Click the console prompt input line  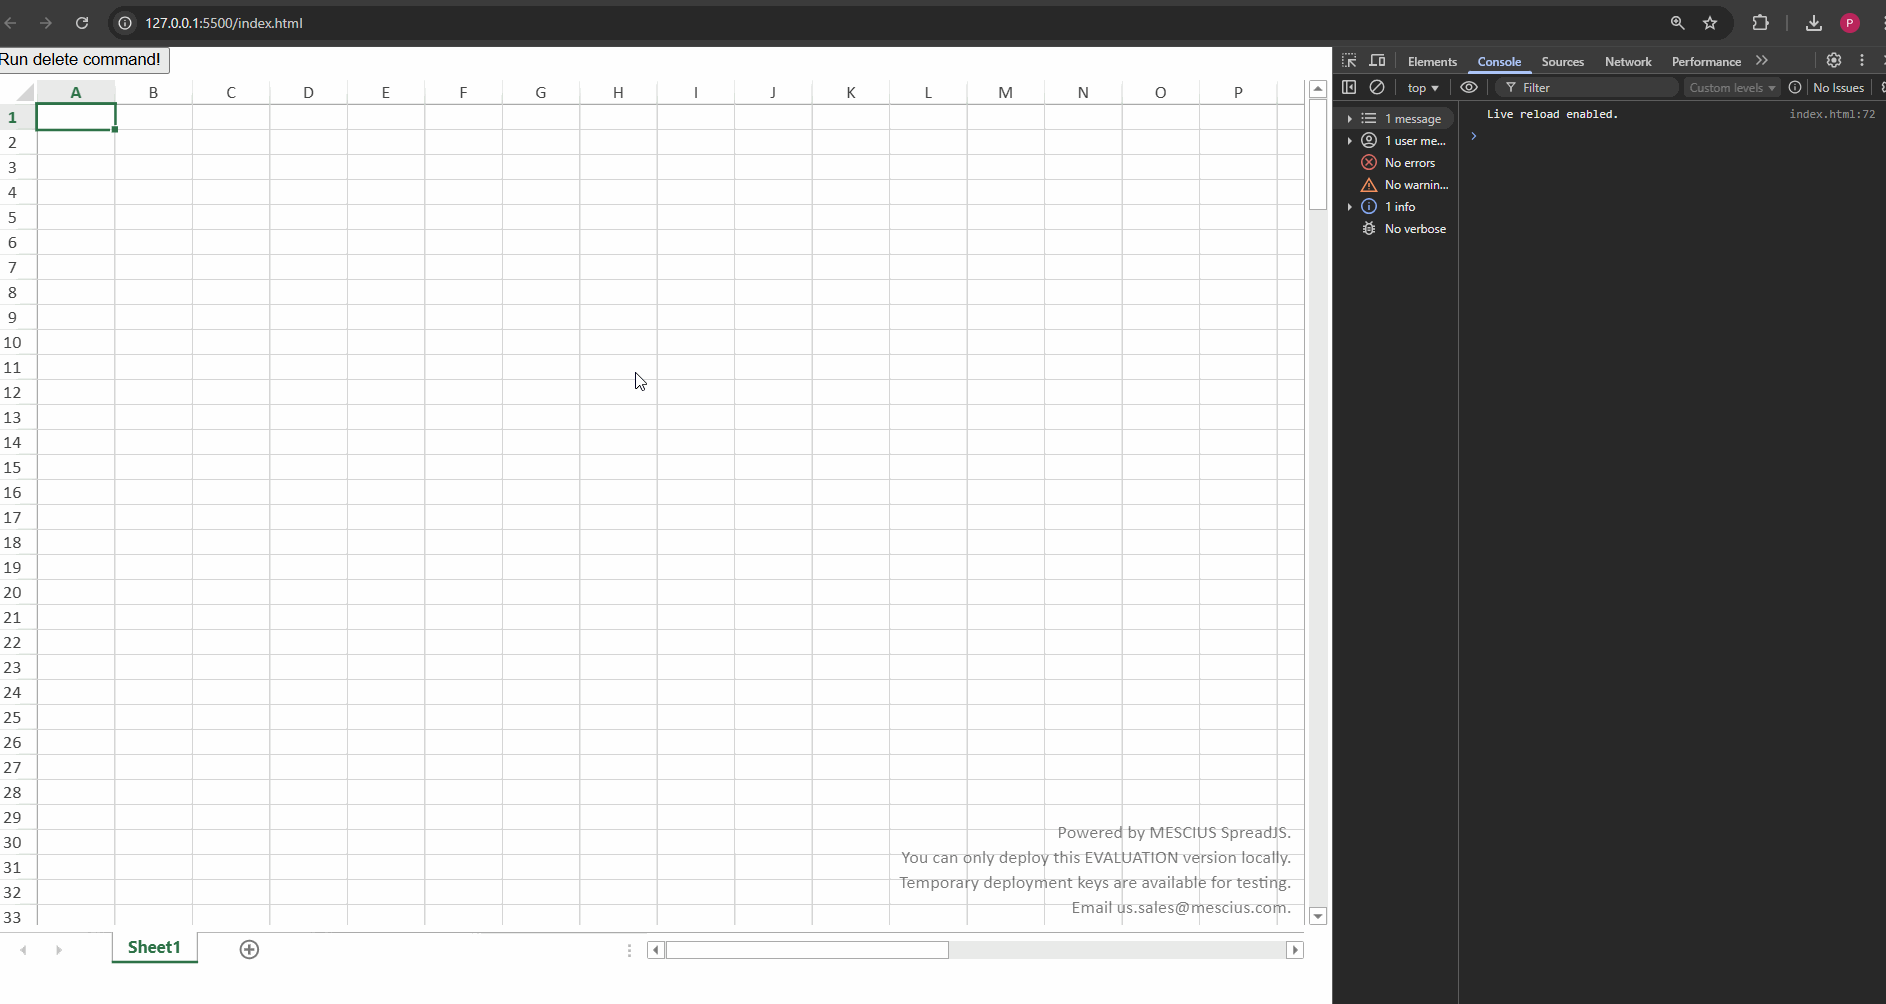1670,136
